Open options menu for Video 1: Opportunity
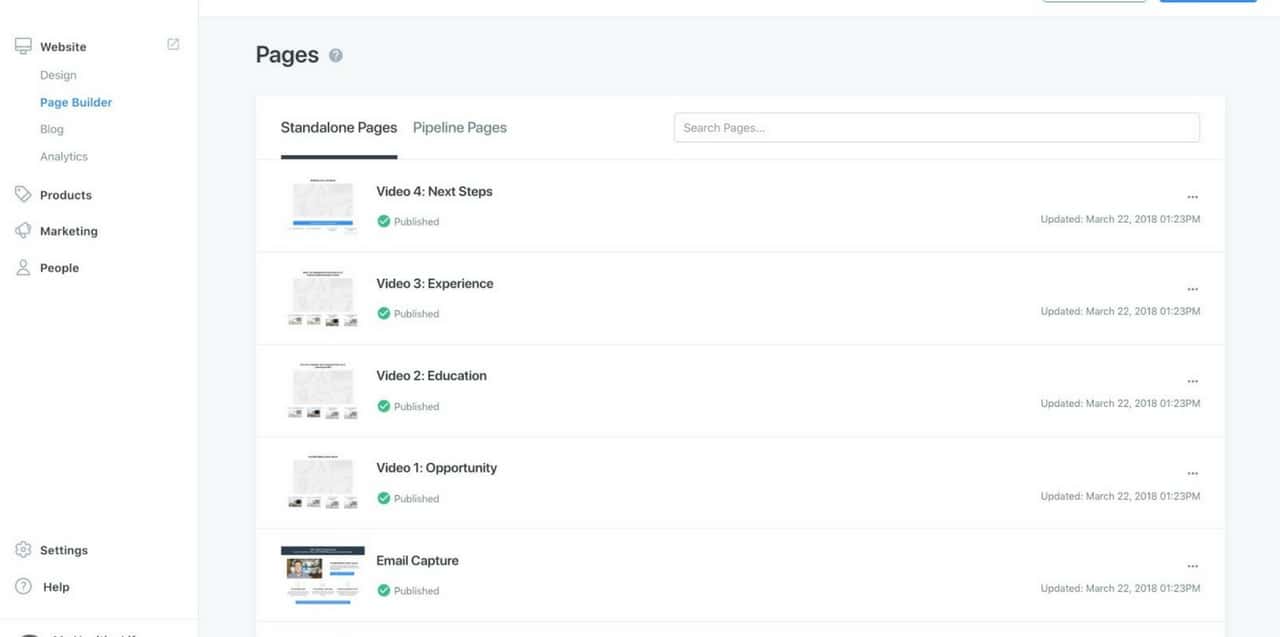 pyautogui.click(x=1192, y=473)
